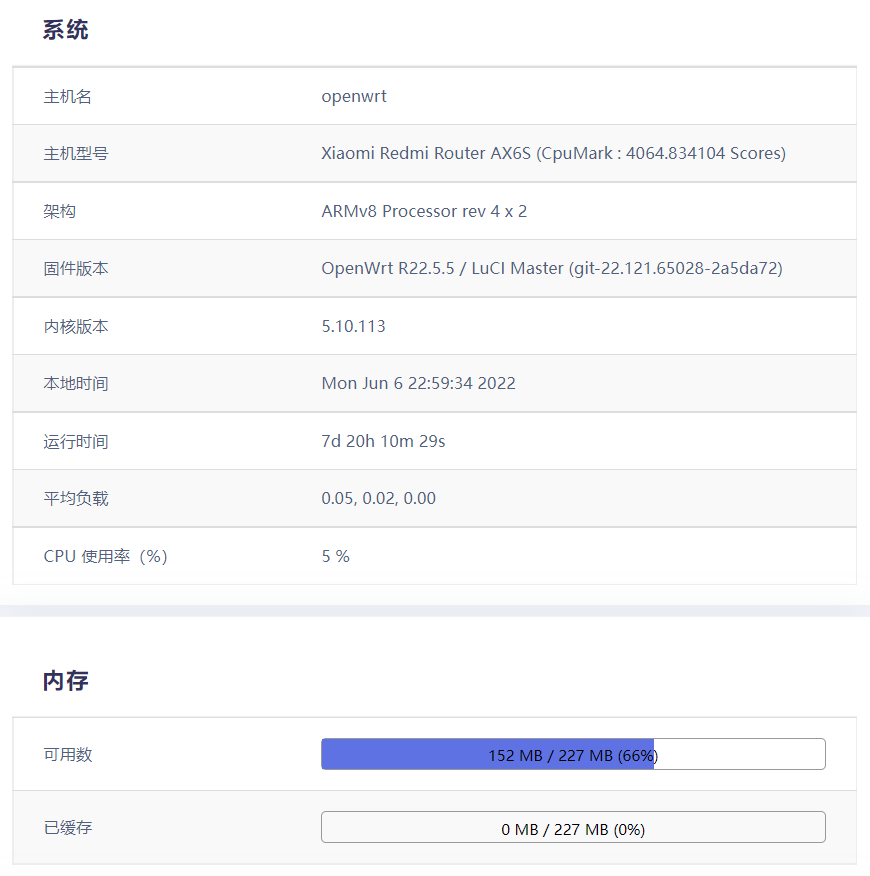The height and width of the screenshot is (876, 870).
Task: Select the local time value "Mon Jun 6 22:59:34 2022"
Action: [418, 383]
